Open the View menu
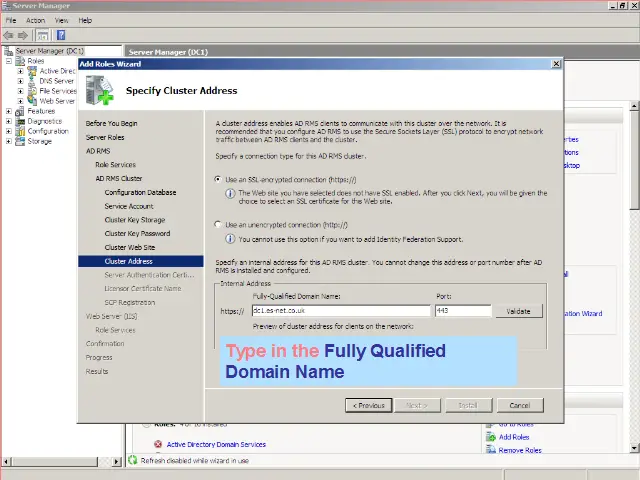This screenshot has height=480, width=640. [x=61, y=20]
